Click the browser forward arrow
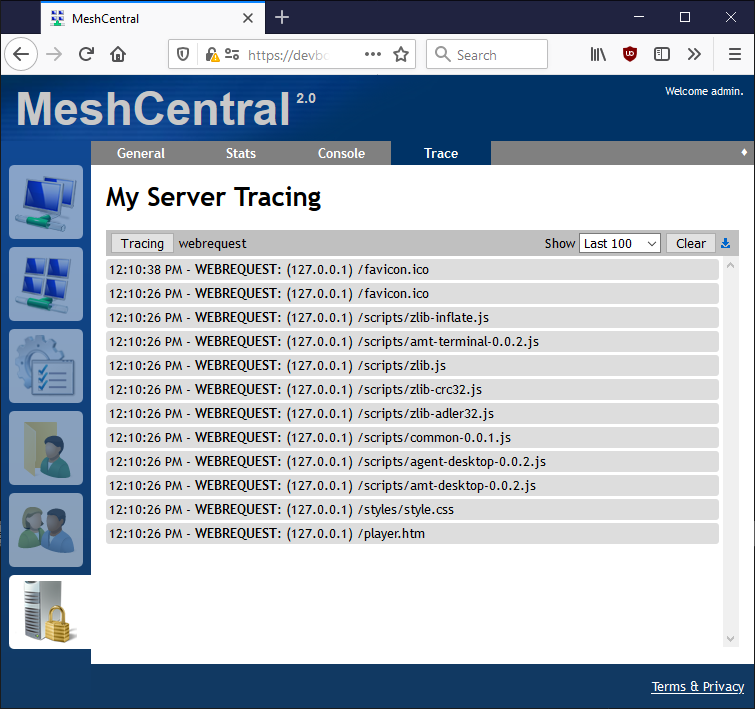755x709 pixels. 54,54
